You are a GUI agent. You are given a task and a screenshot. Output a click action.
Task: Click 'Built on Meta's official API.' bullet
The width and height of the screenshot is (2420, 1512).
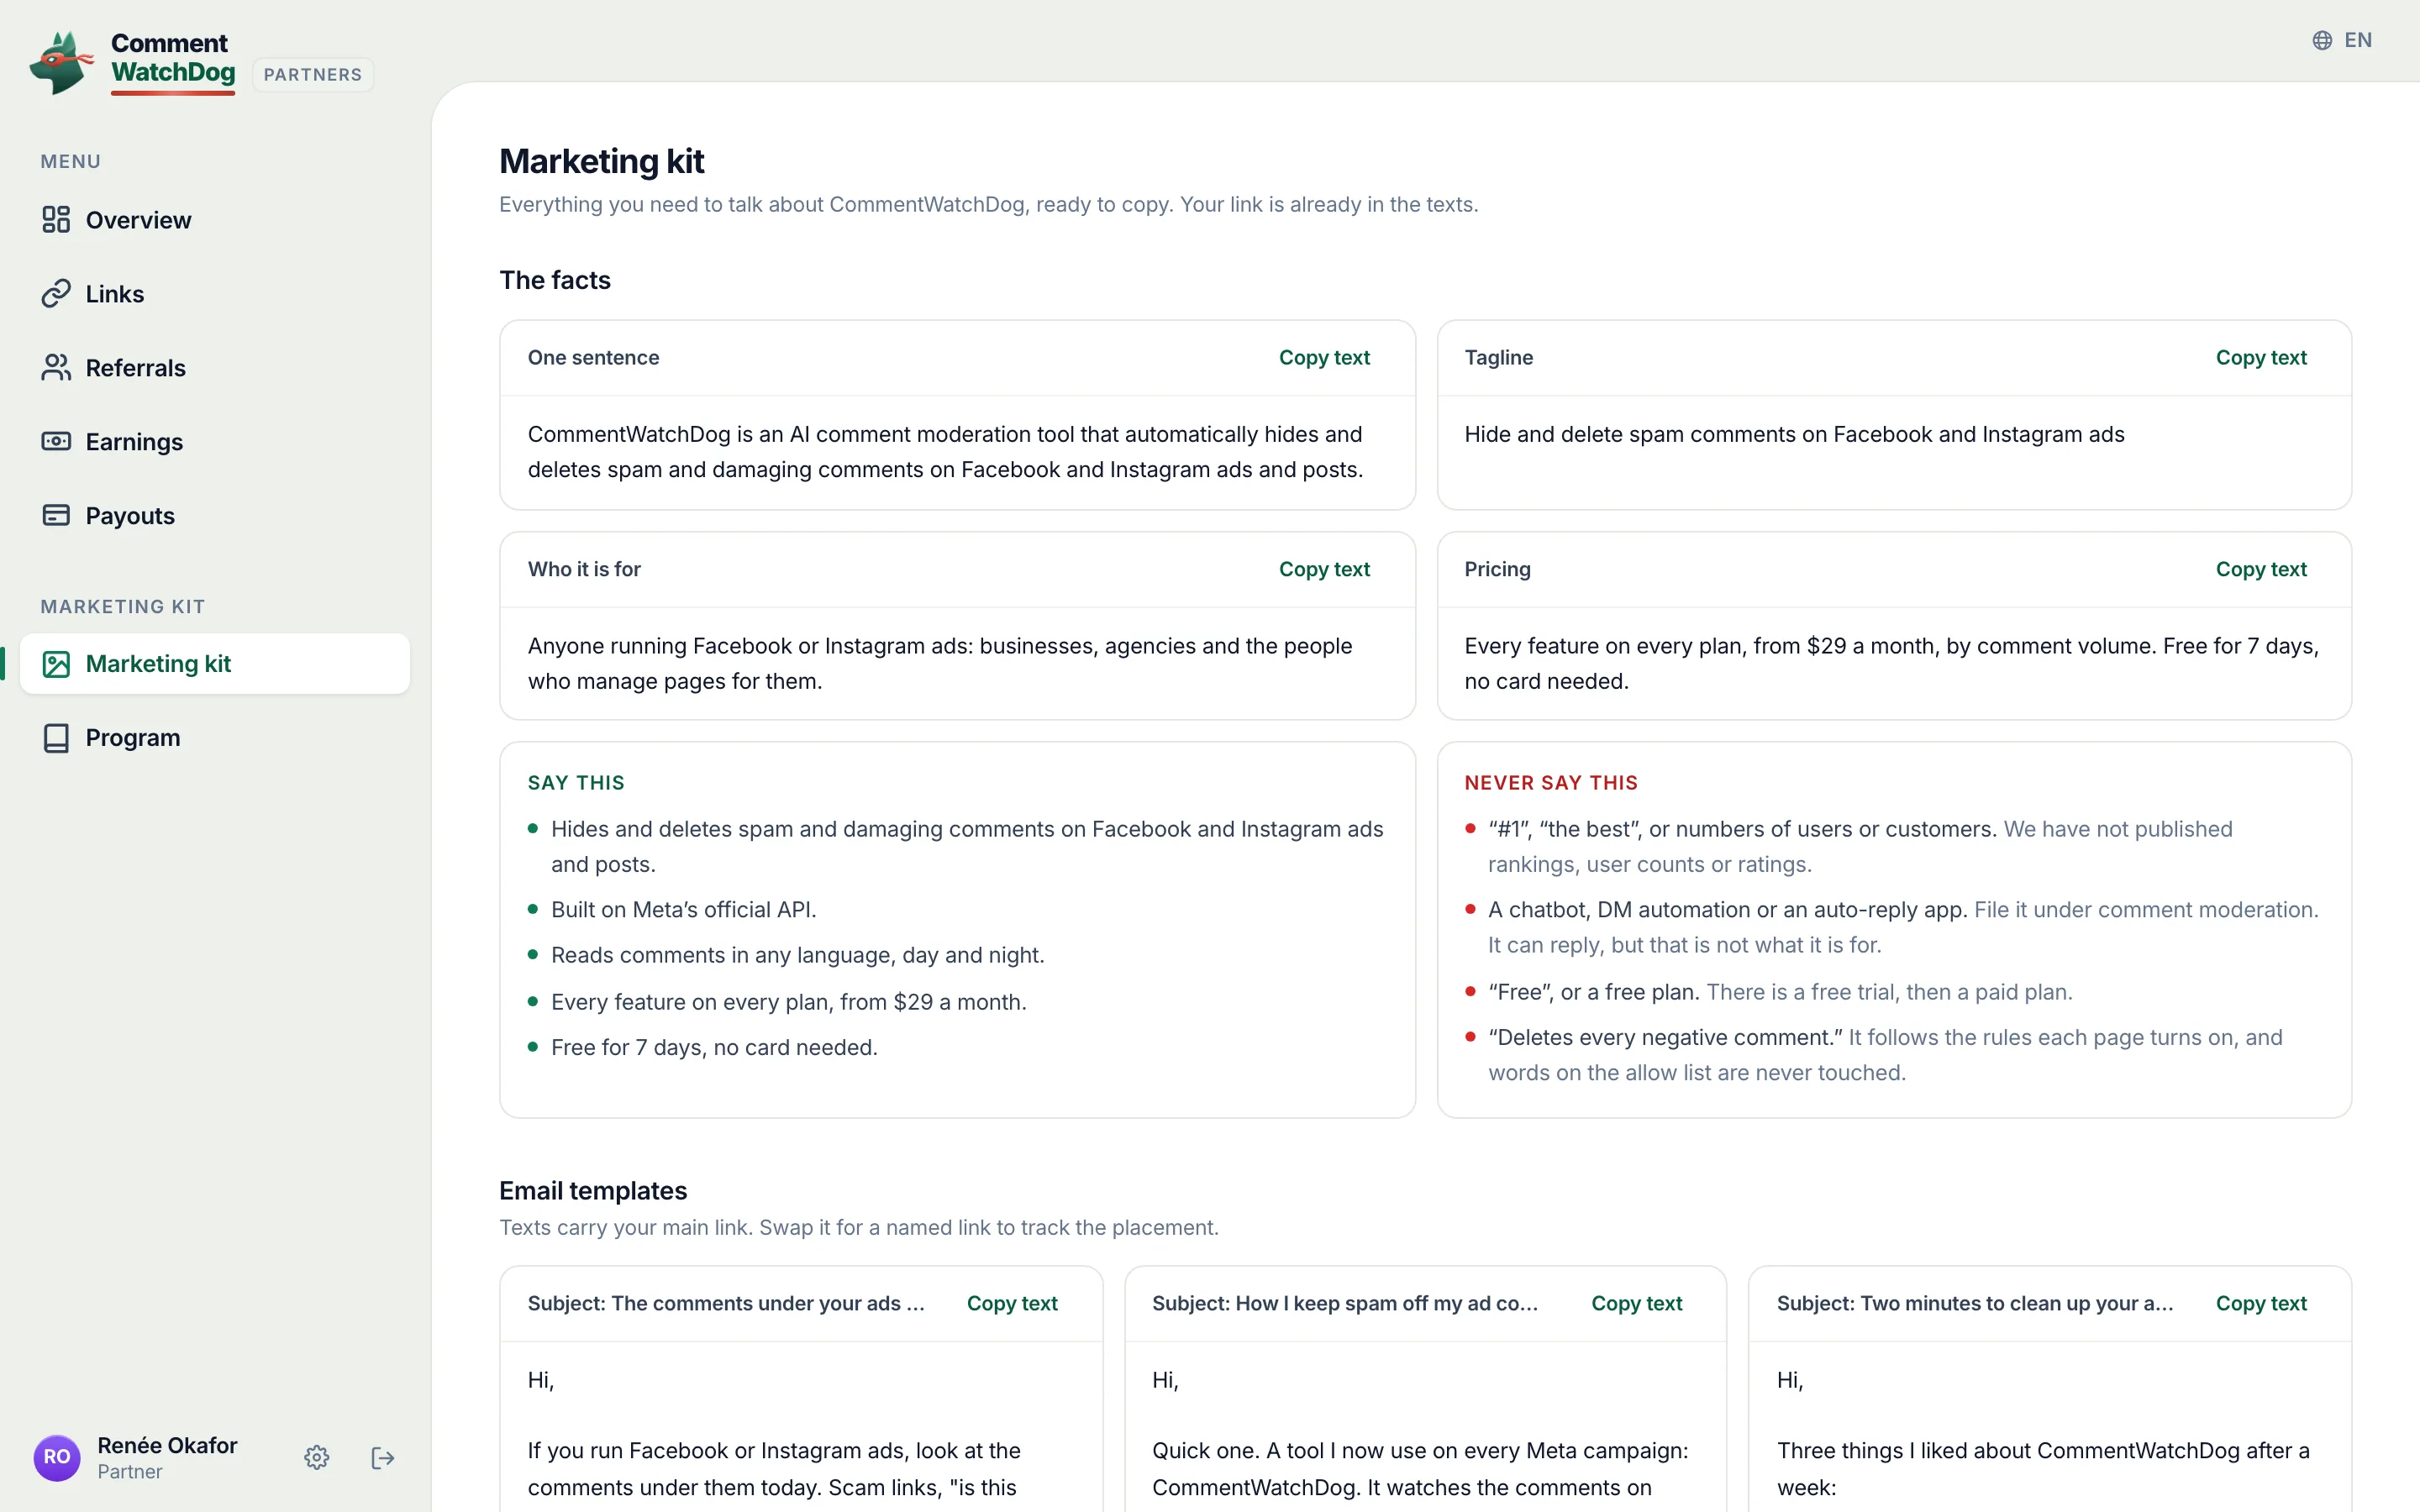(x=684, y=910)
